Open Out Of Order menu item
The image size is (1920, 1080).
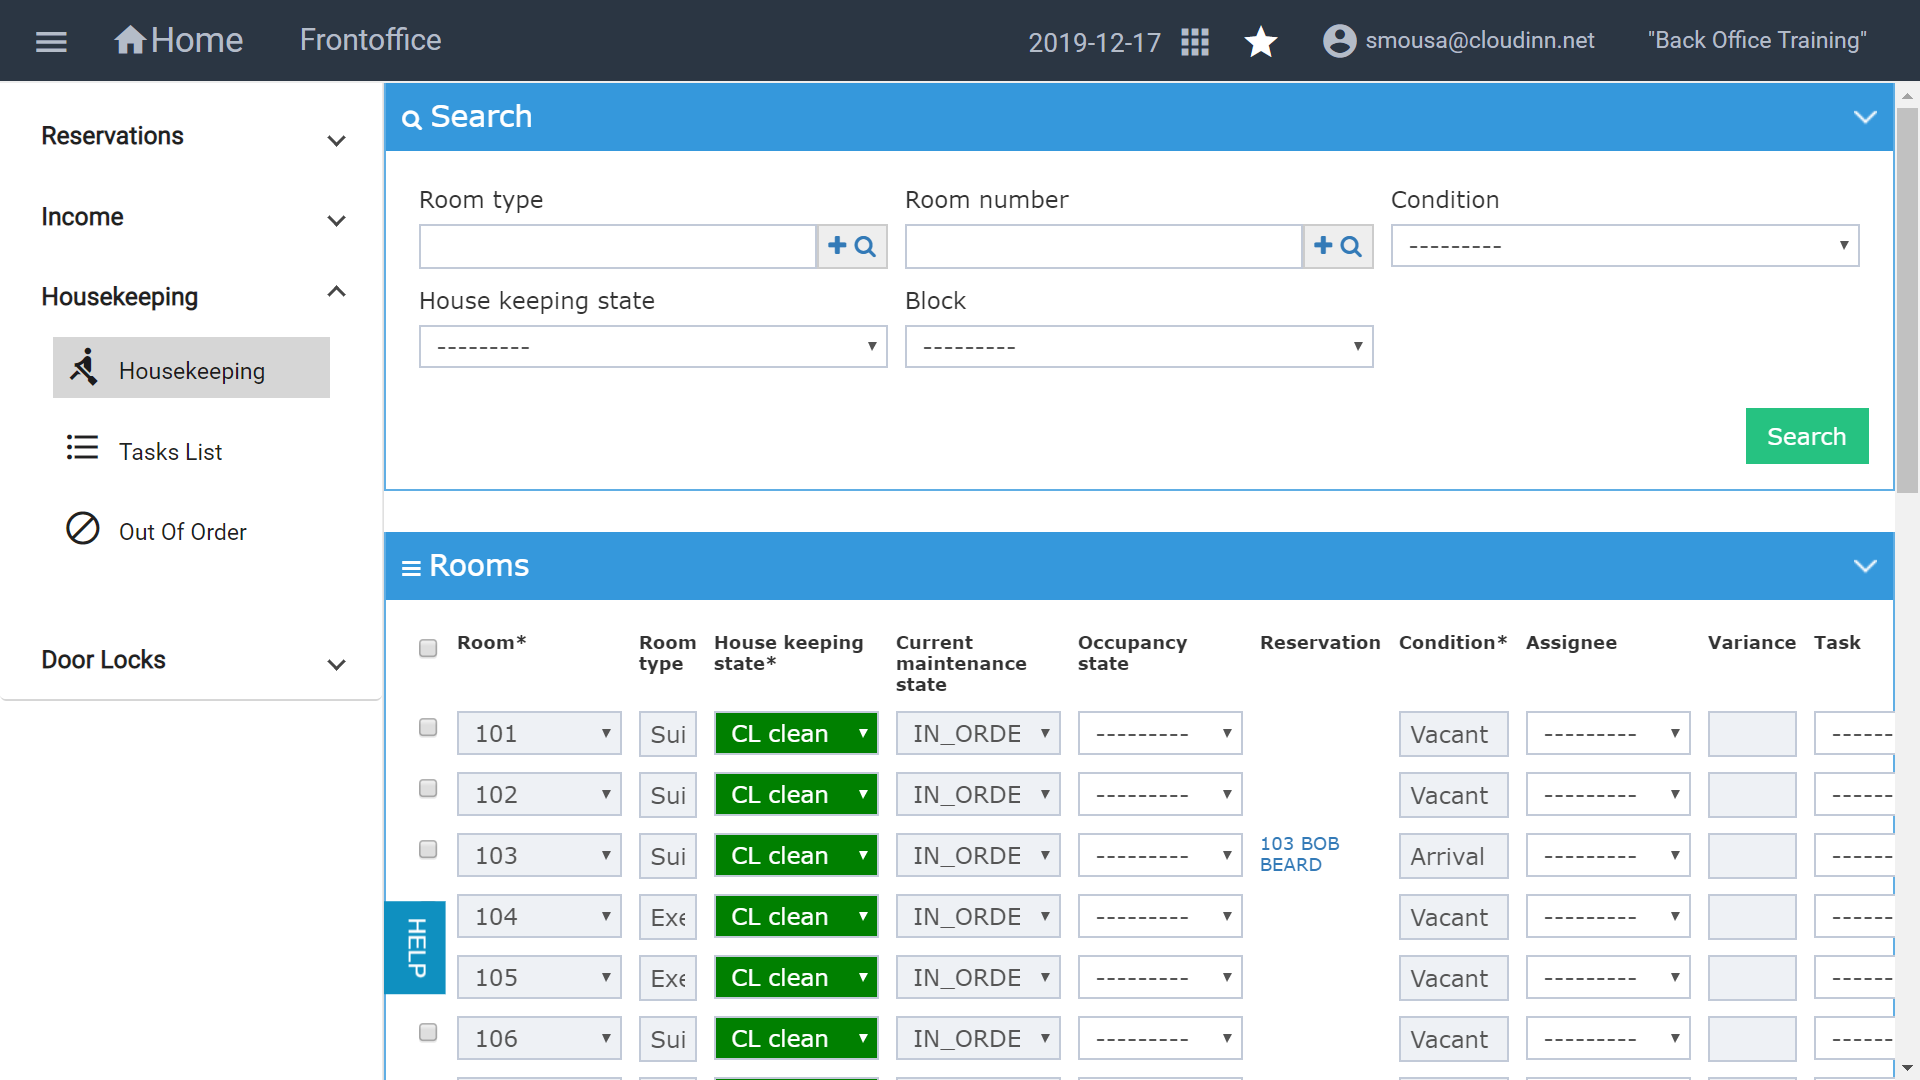[182, 532]
